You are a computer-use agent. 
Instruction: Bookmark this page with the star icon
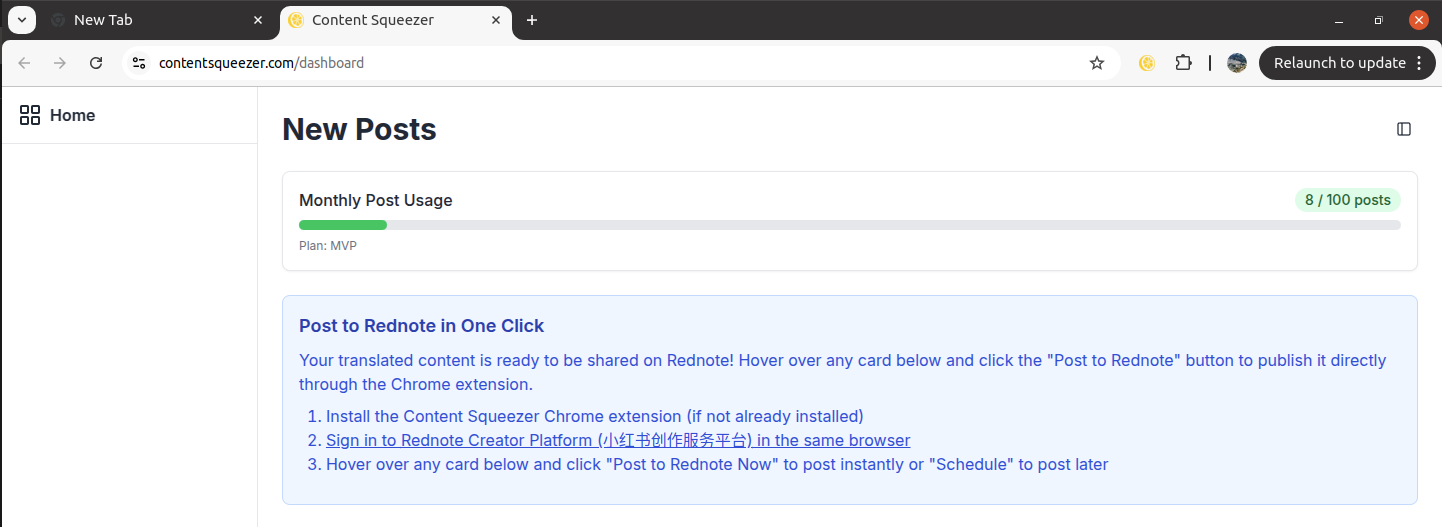pos(1097,63)
